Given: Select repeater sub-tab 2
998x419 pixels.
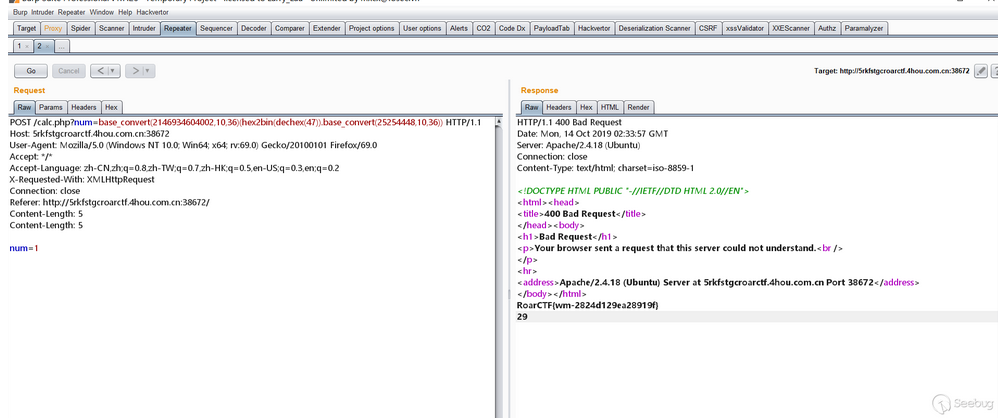Looking at the screenshot, I should (39, 46).
